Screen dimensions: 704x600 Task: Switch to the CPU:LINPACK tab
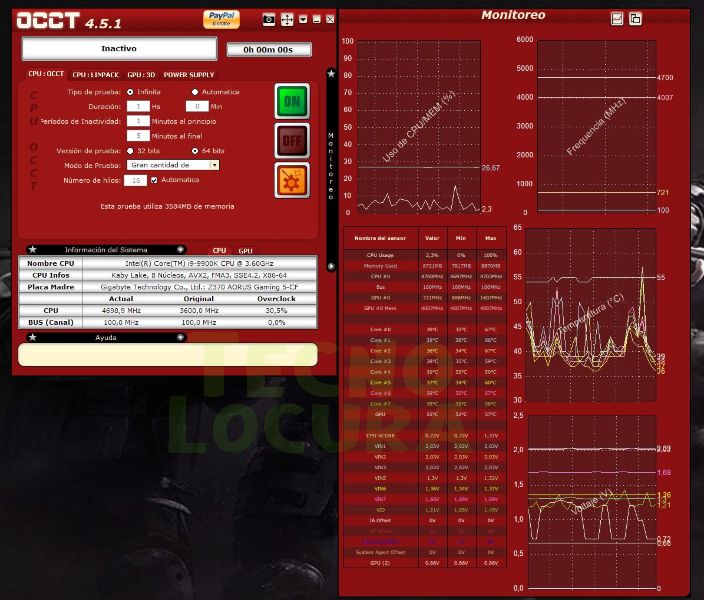pyautogui.click(x=96, y=75)
